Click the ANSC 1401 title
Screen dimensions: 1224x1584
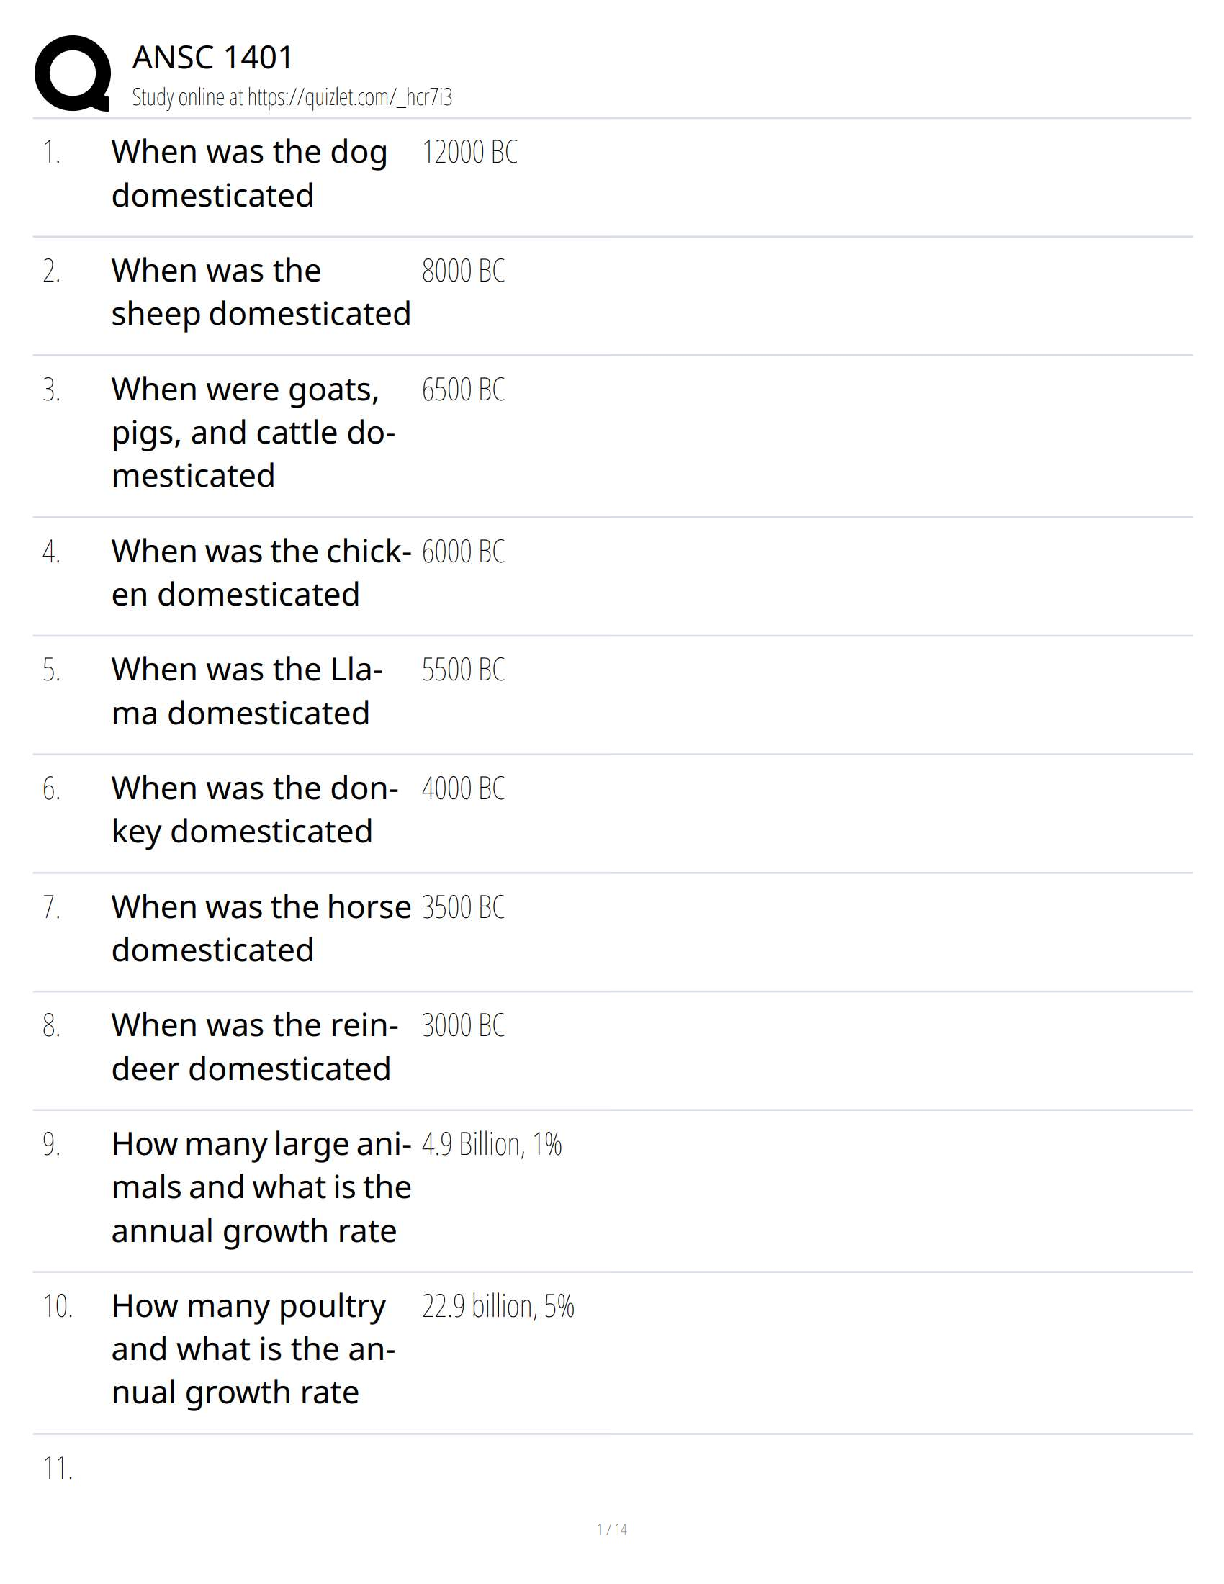(212, 57)
